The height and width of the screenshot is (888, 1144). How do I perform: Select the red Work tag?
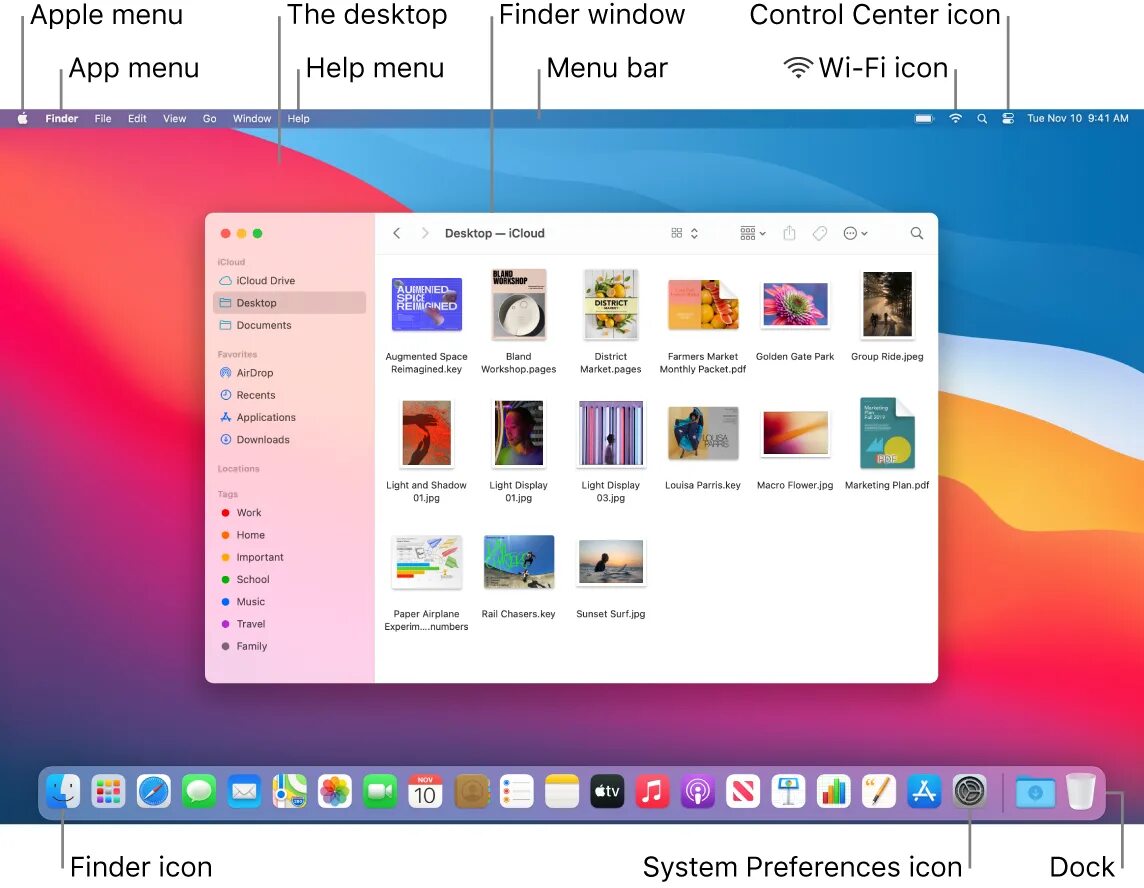[x=290, y=512]
